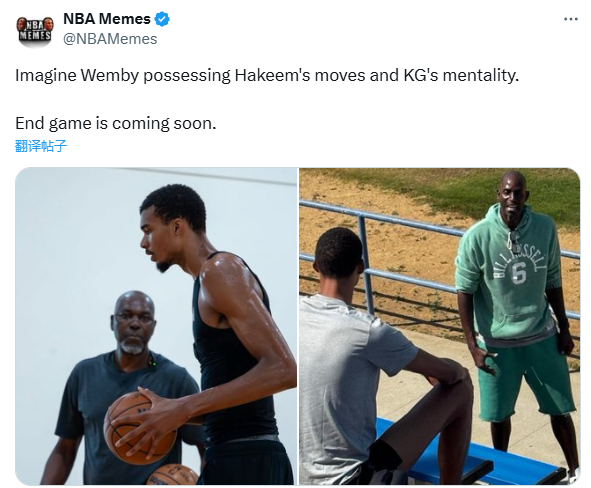
Task: Open the three-dot more options menu
Action: pyautogui.click(x=571, y=19)
